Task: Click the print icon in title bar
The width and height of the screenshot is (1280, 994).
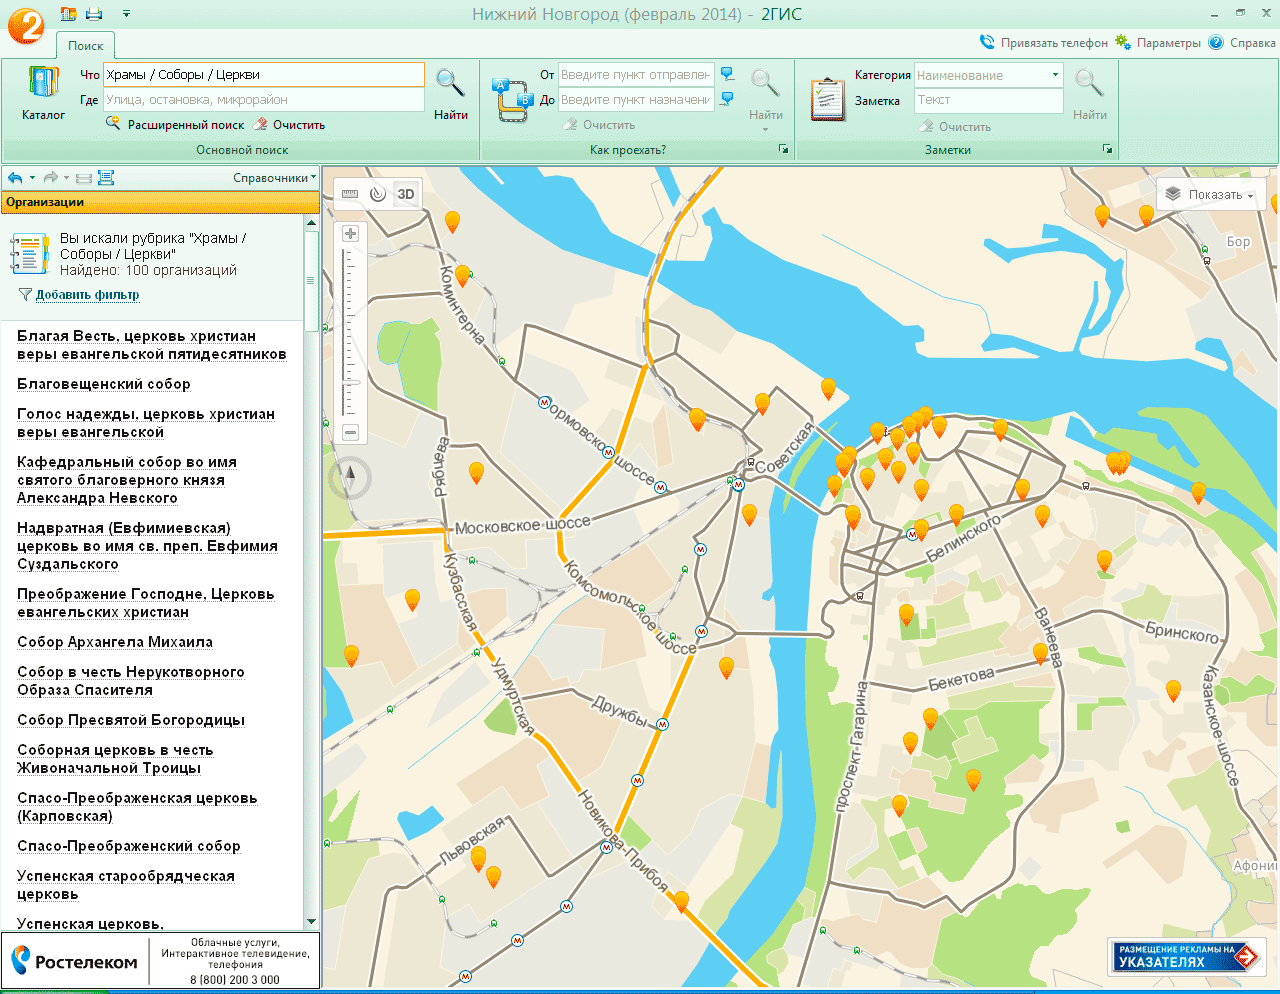Action: [94, 14]
